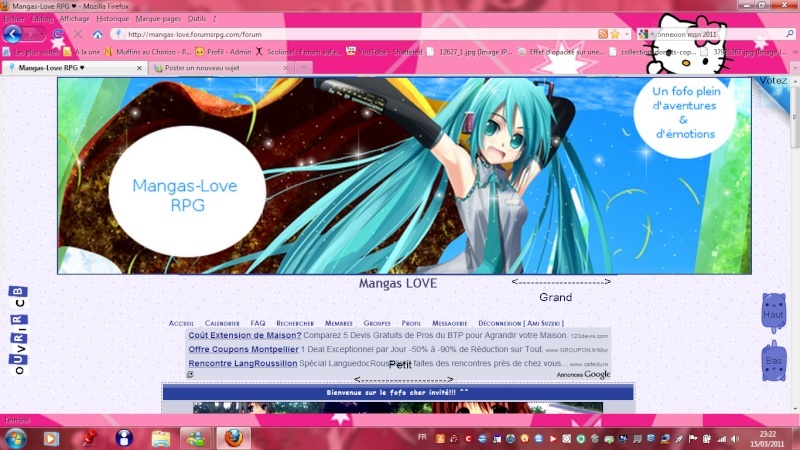
Task: Open the À la une feed bookmark
Action: tap(82, 52)
